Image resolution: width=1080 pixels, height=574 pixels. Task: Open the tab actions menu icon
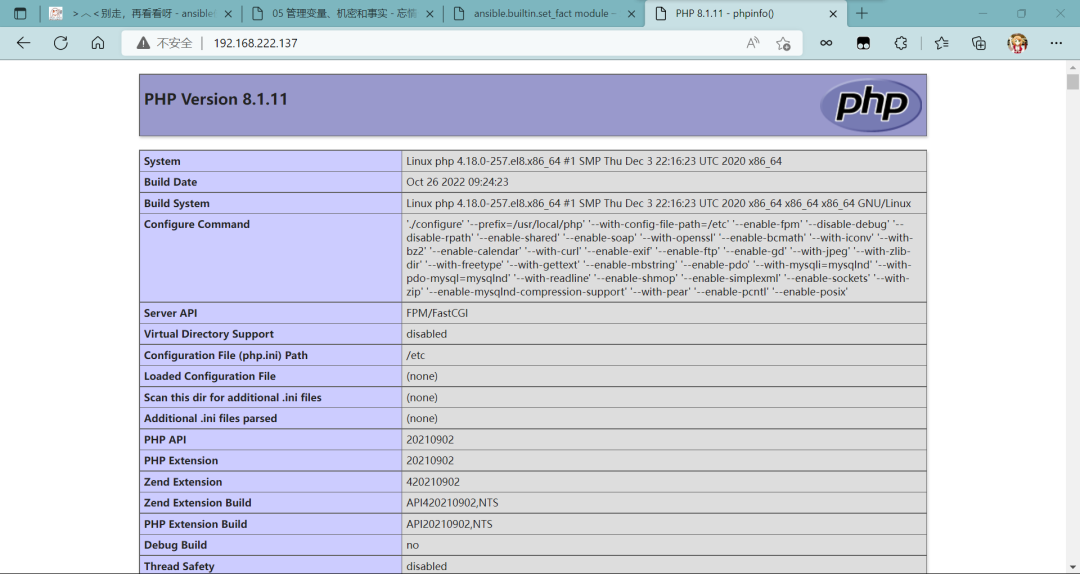(x=20, y=14)
